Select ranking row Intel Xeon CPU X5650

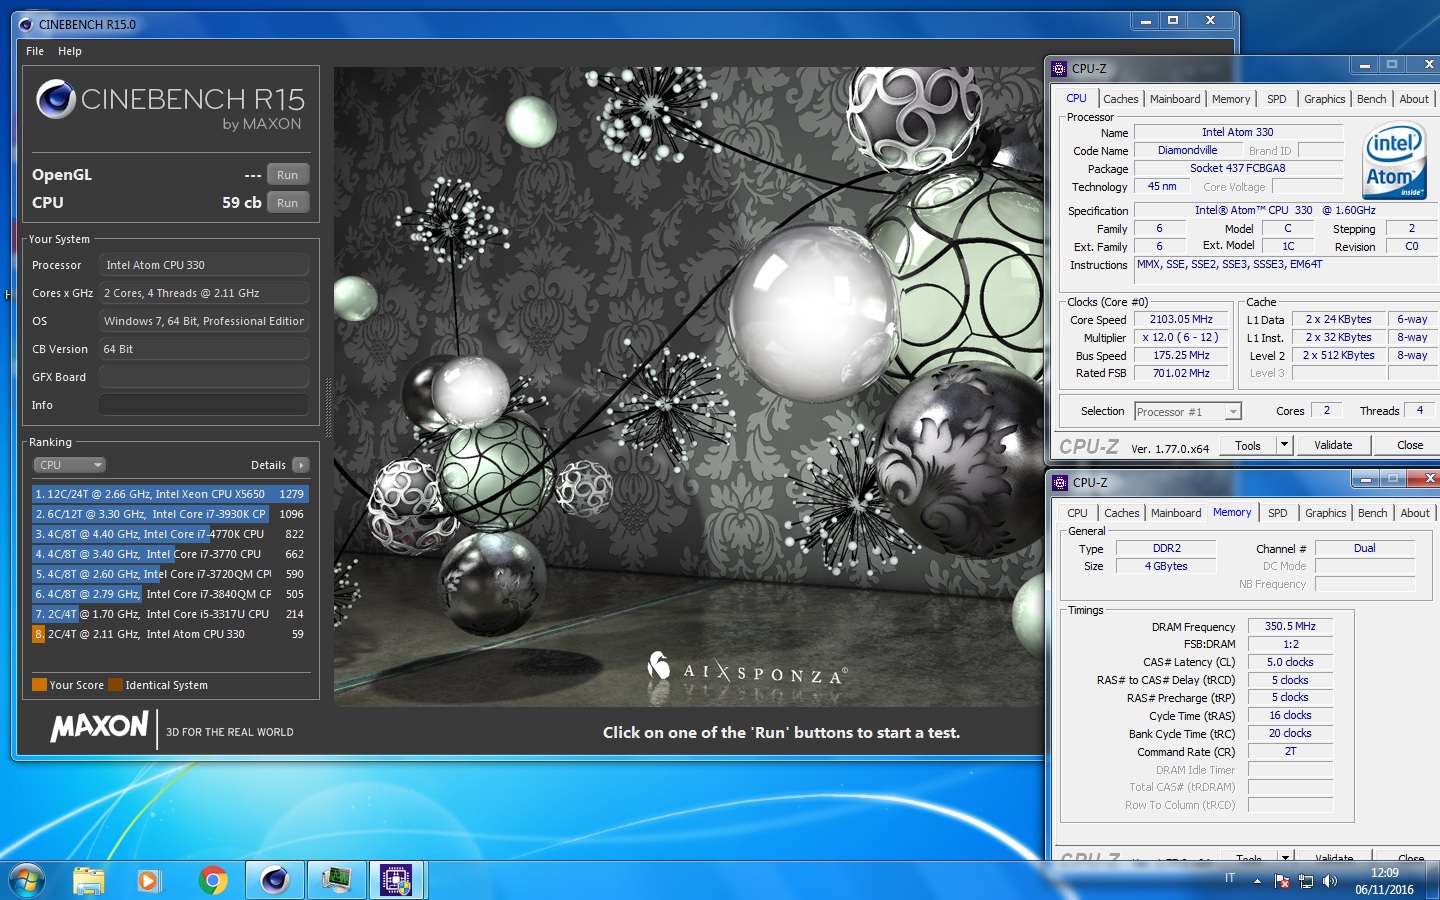click(x=170, y=494)
